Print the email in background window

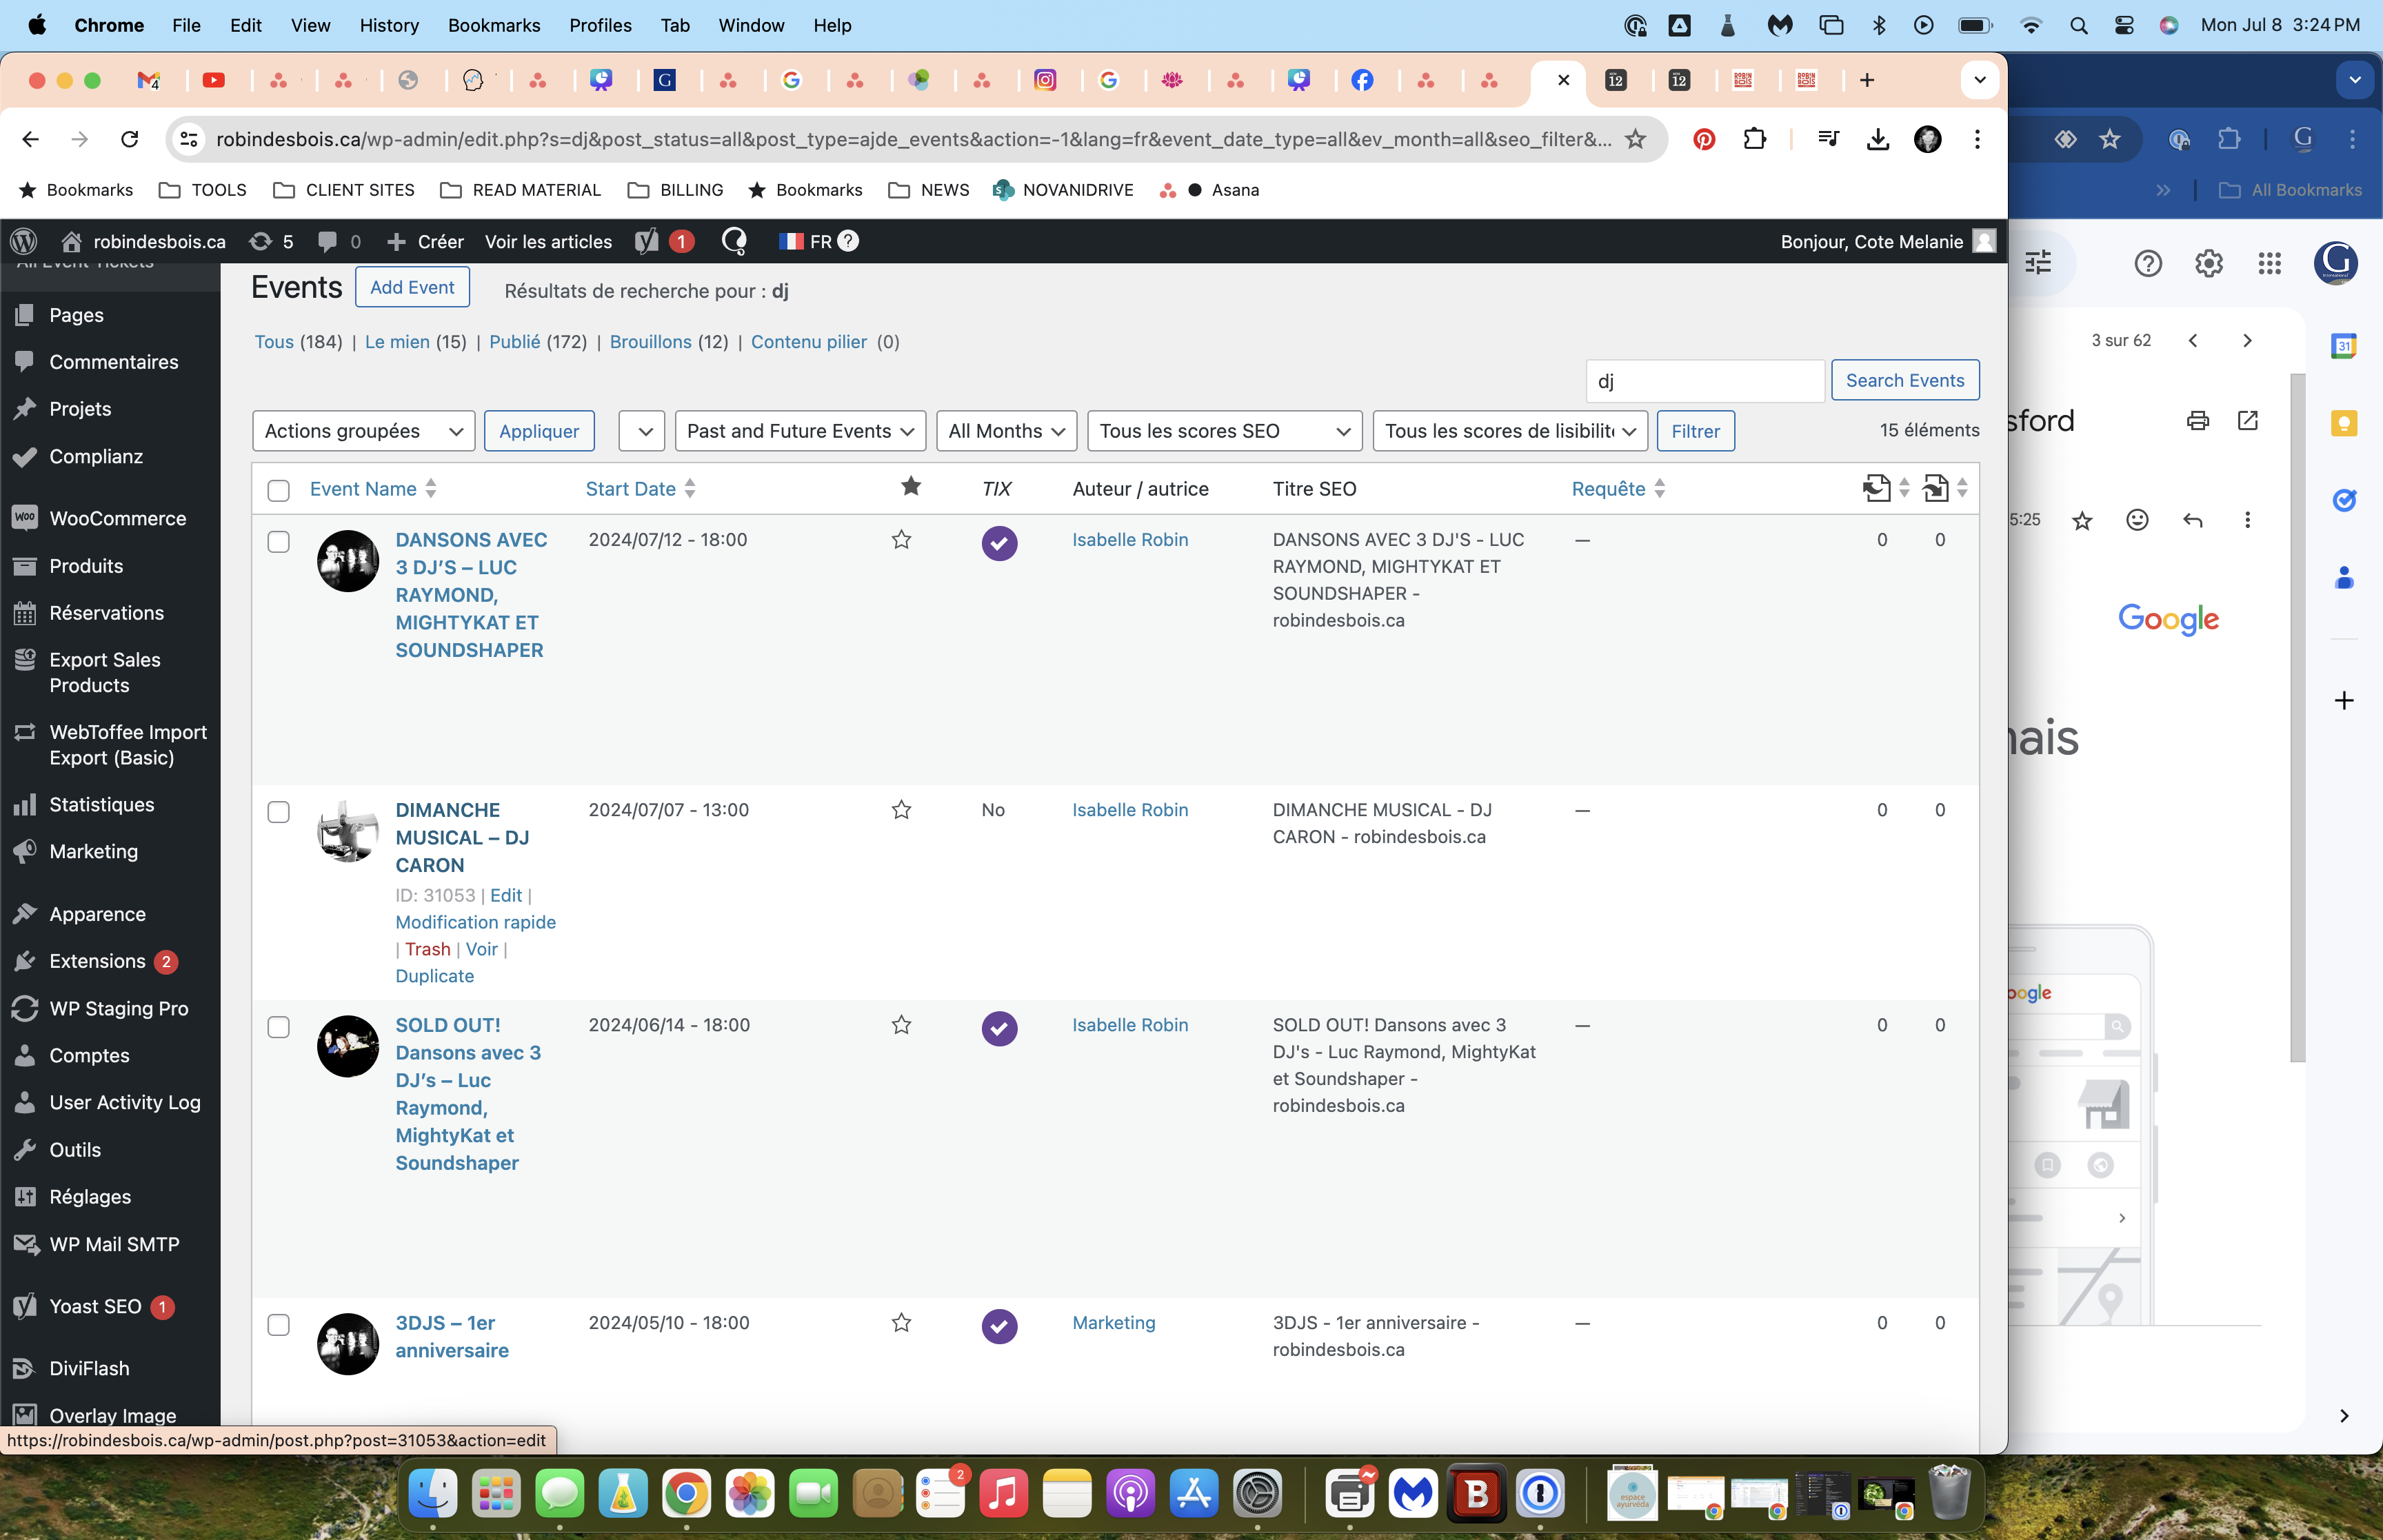(x=2197, y=420)
